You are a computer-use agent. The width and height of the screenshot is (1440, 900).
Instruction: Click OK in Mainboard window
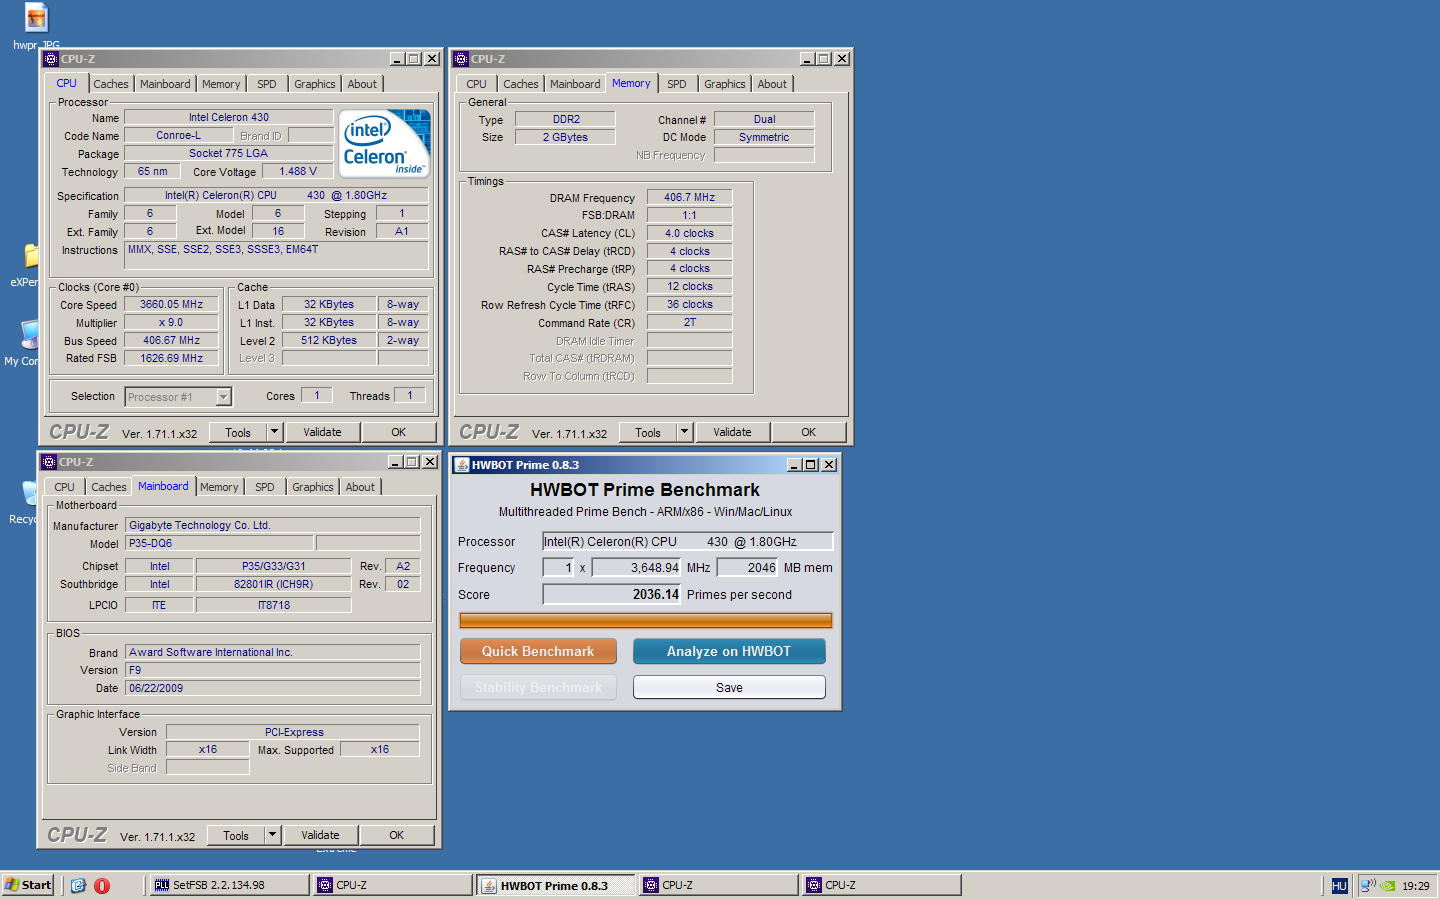pyautogui.click(x=397, y=835)
